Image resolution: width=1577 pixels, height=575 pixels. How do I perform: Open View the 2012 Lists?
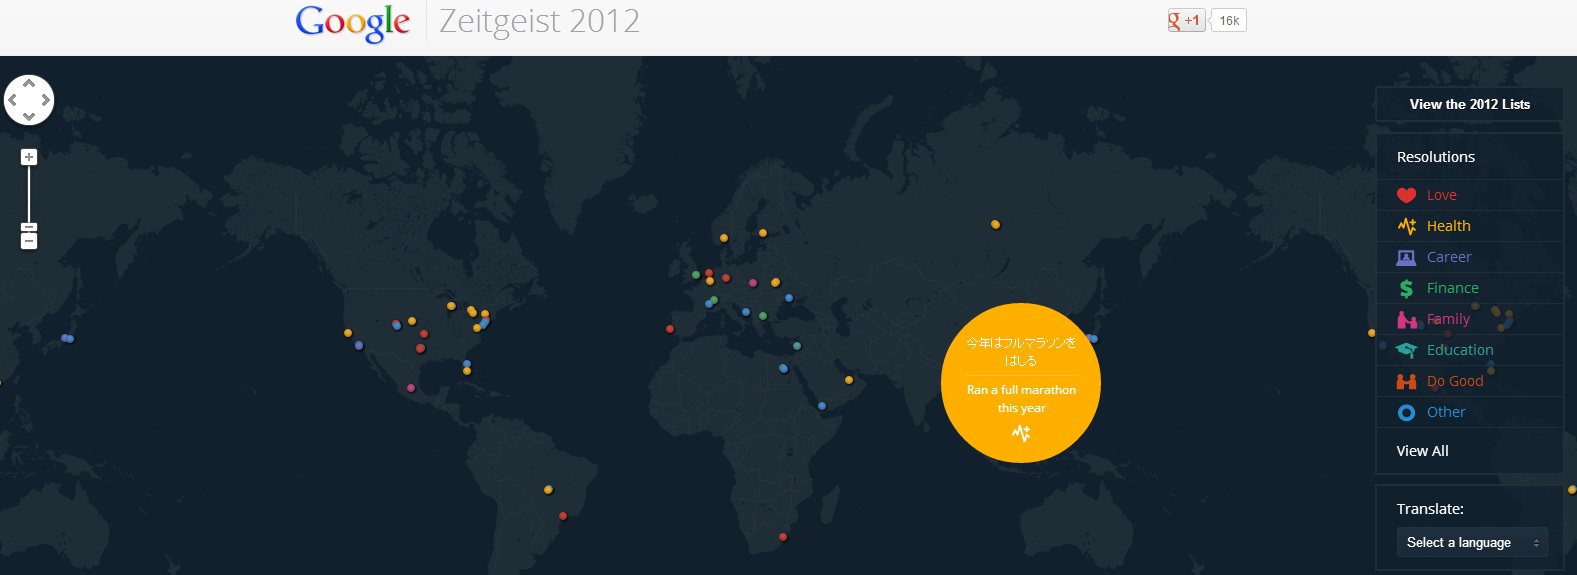[x=1469, y=104]
